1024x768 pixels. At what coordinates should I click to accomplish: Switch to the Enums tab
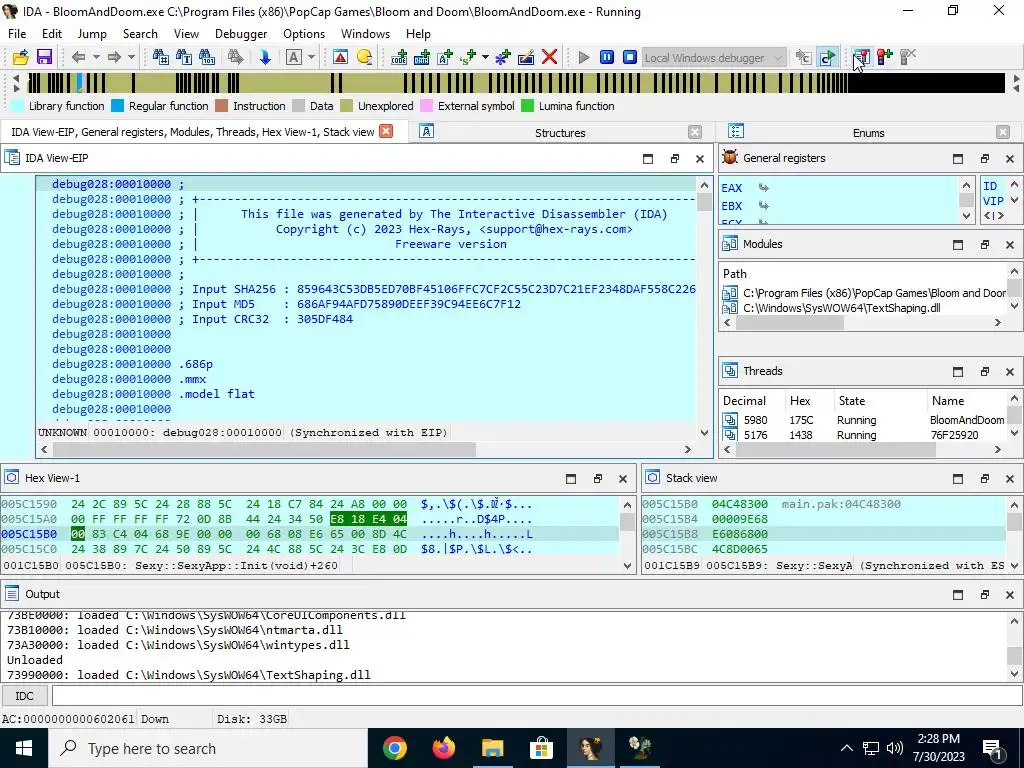click(x=868, y=133)
